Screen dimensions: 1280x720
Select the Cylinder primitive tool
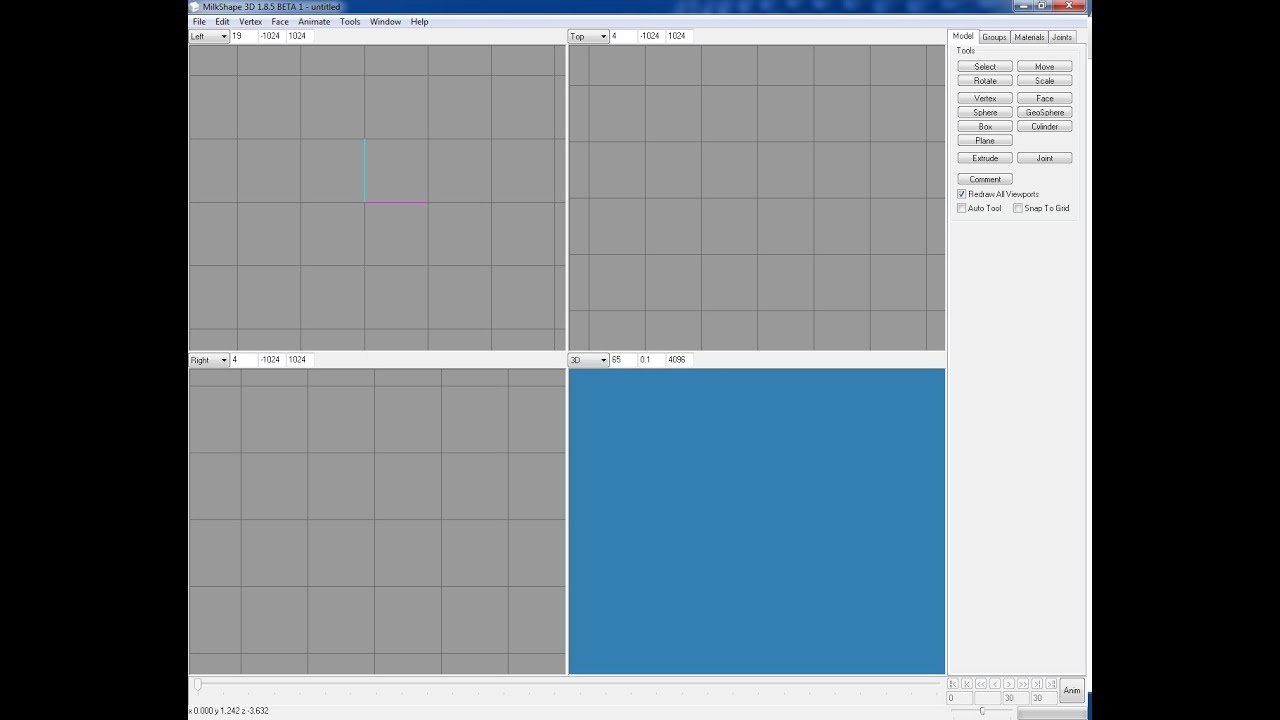[x=1044, y=126]
